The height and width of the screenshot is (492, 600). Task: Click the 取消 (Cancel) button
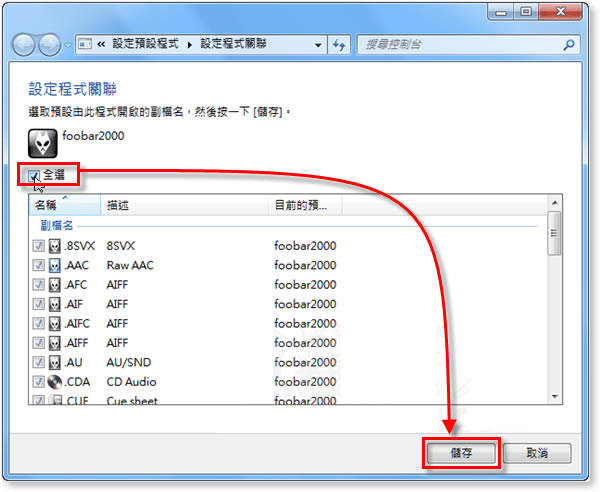(537, 453)
